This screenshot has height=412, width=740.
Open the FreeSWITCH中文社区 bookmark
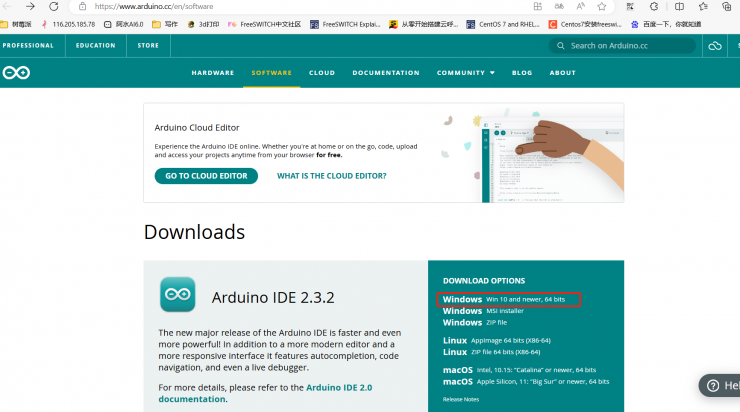(264, 24)
